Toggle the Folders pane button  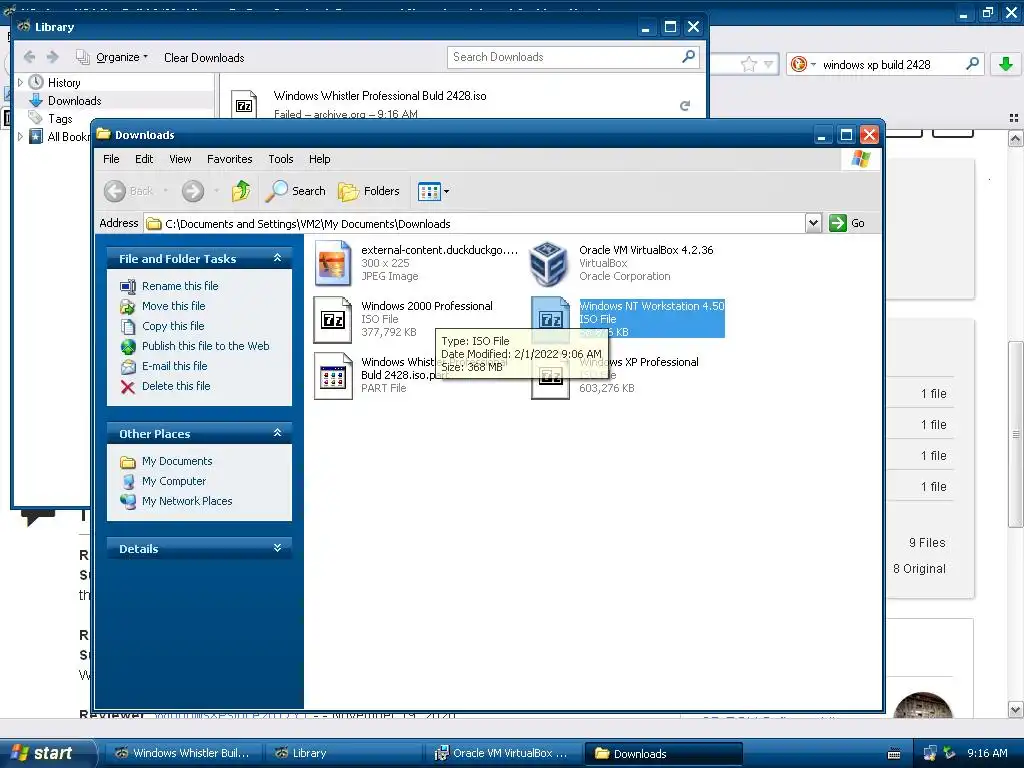pyautogui.click(x=369, y=191)
